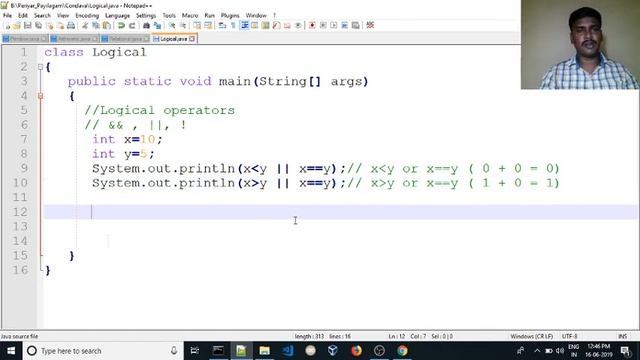The width and height of the screenshot is (640, 360).
Task: Open the Function List toolbar icon
Action: [x=276, y=25]
